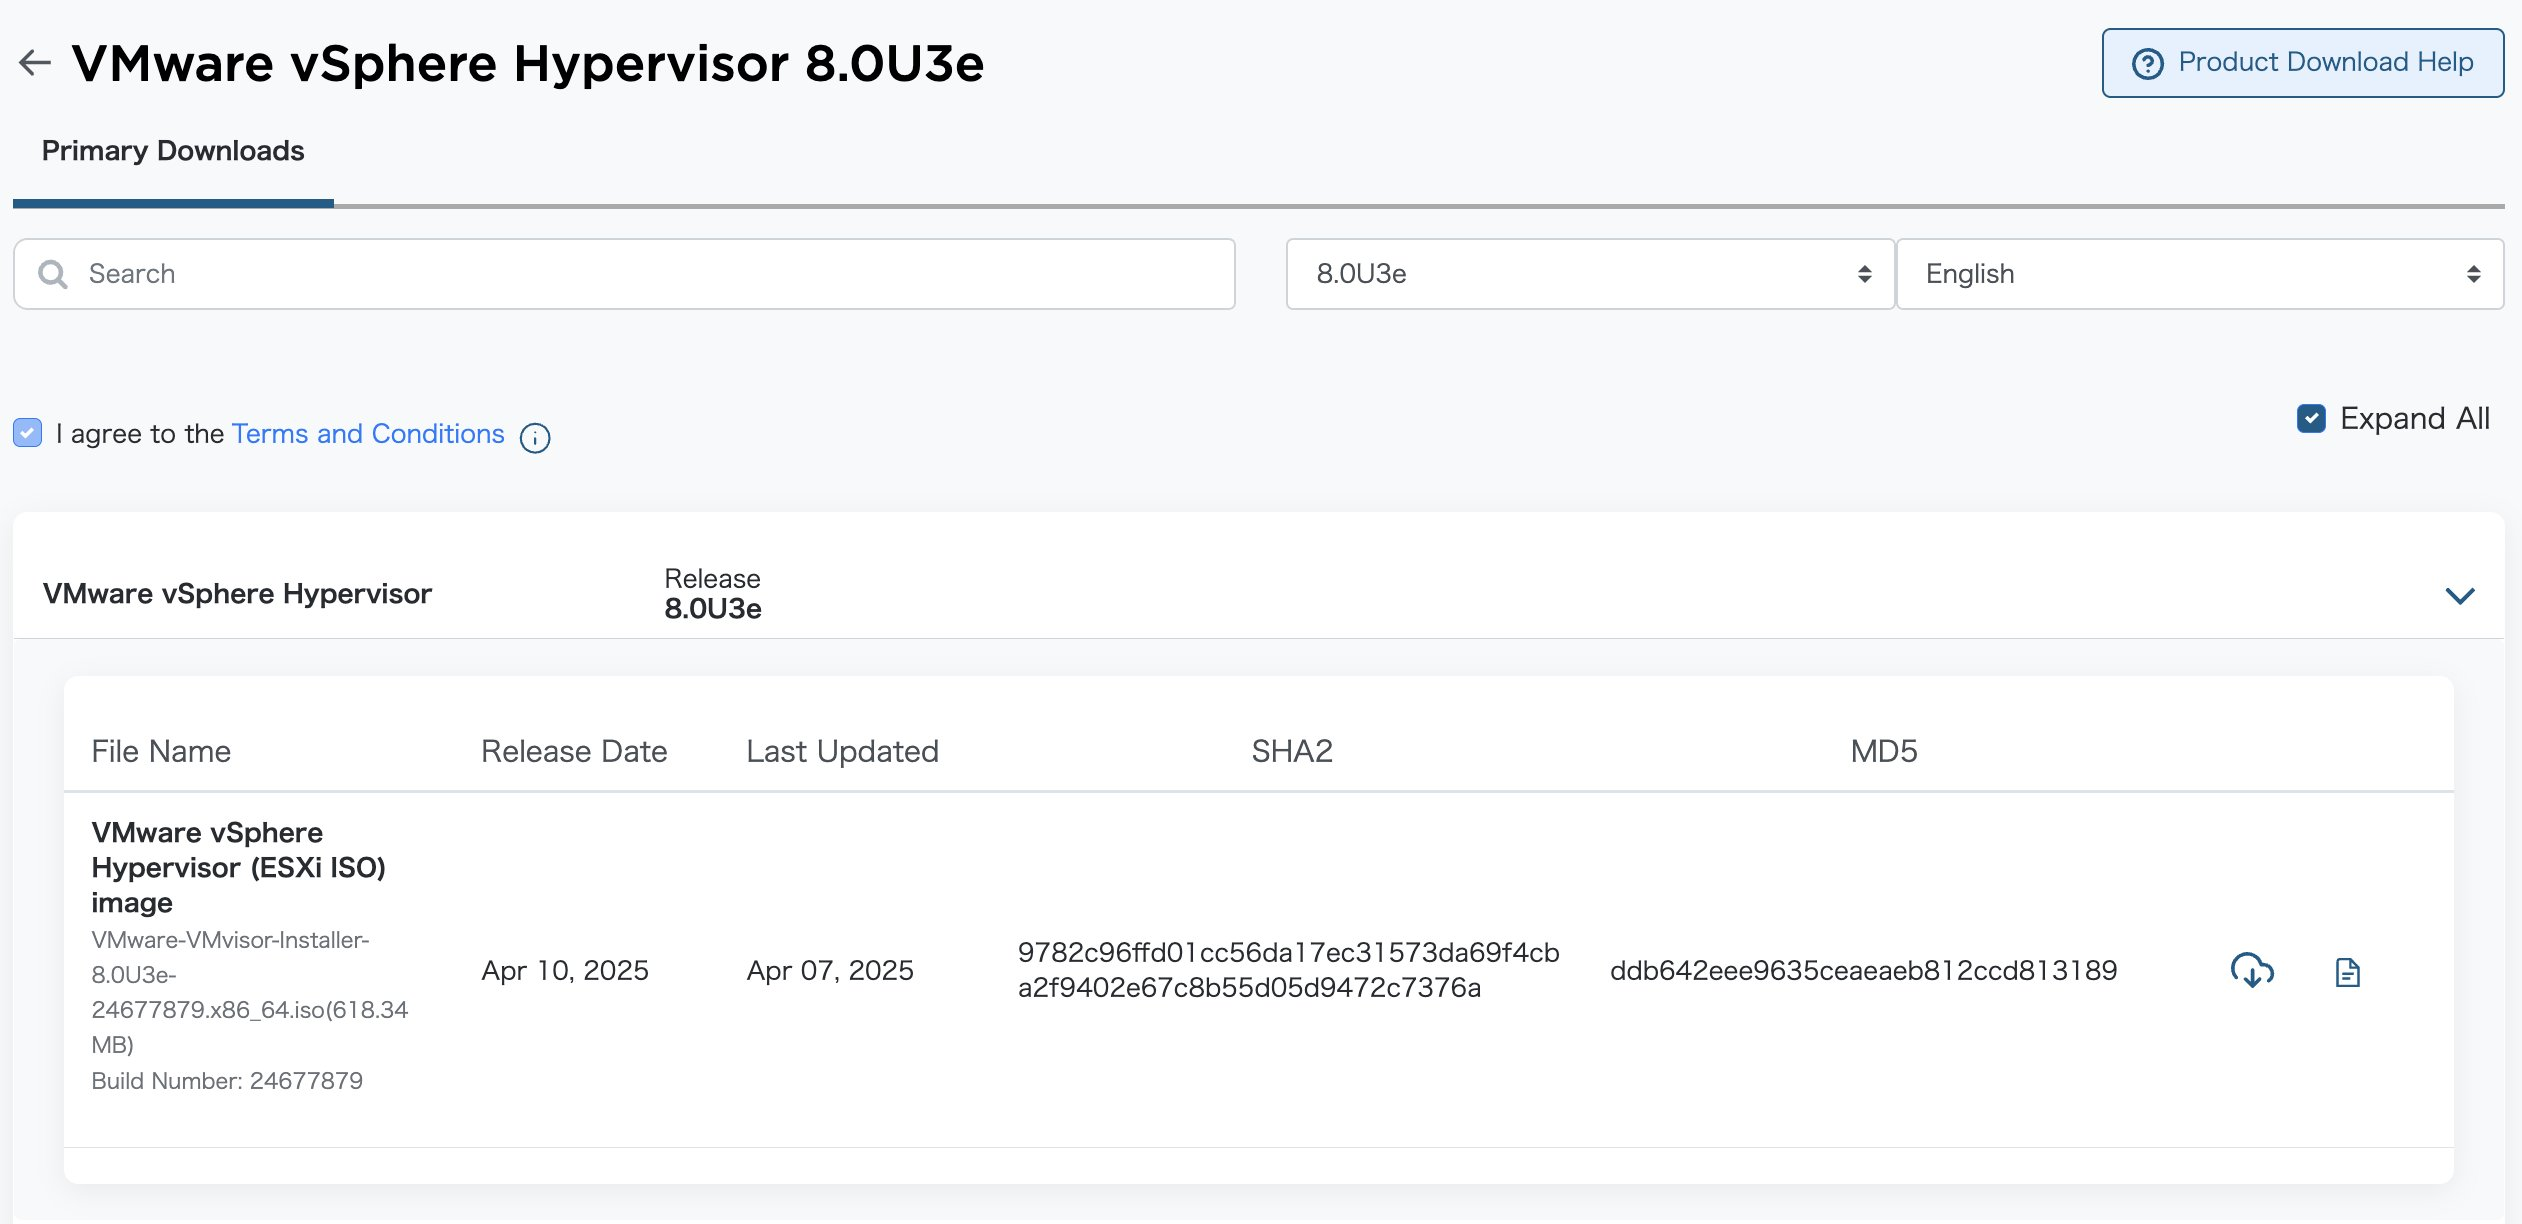Click the MD5 column header
This screenshot has height=1224, width=2522.
click(x=1884, y=752)
